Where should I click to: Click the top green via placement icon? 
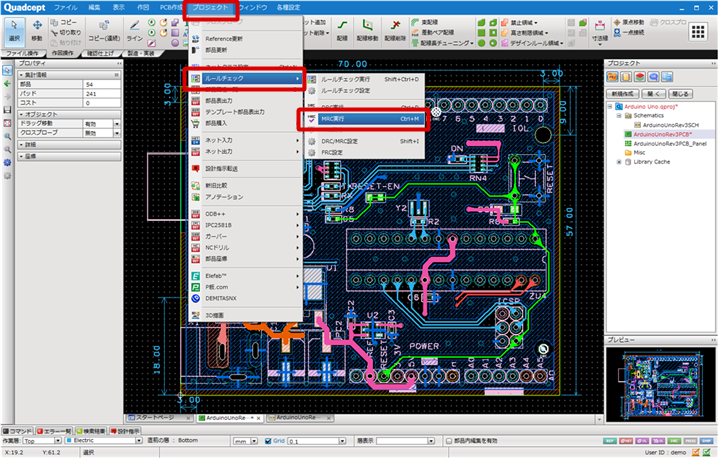click(x=152, y=22)
